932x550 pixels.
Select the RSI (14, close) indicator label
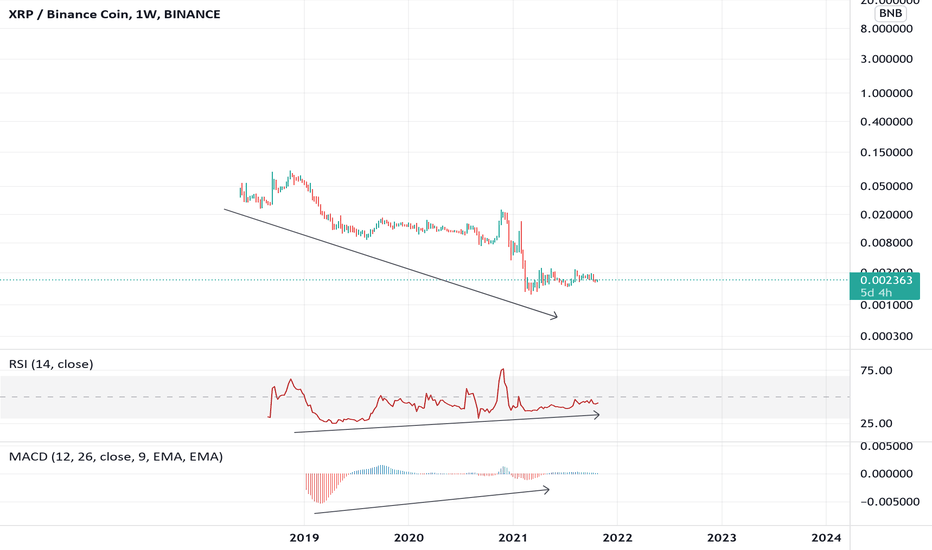[x=51, y=364]
